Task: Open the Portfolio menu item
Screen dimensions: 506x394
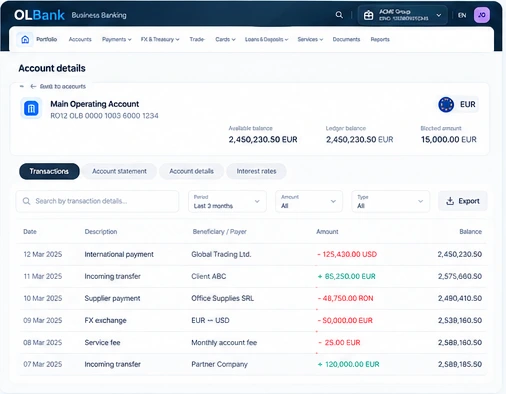Action: tap(47, 39)
